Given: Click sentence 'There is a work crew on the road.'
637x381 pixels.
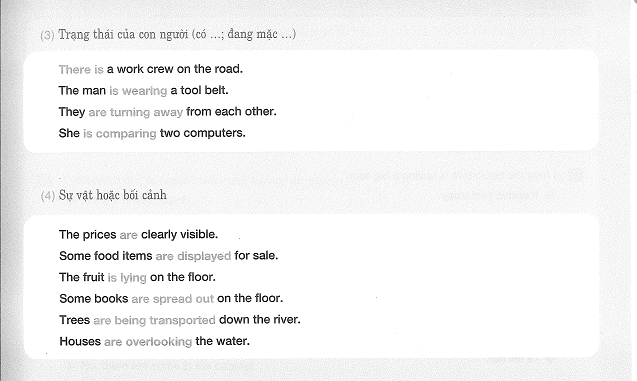Looking at the screenshot, I should tap(151, 69).
